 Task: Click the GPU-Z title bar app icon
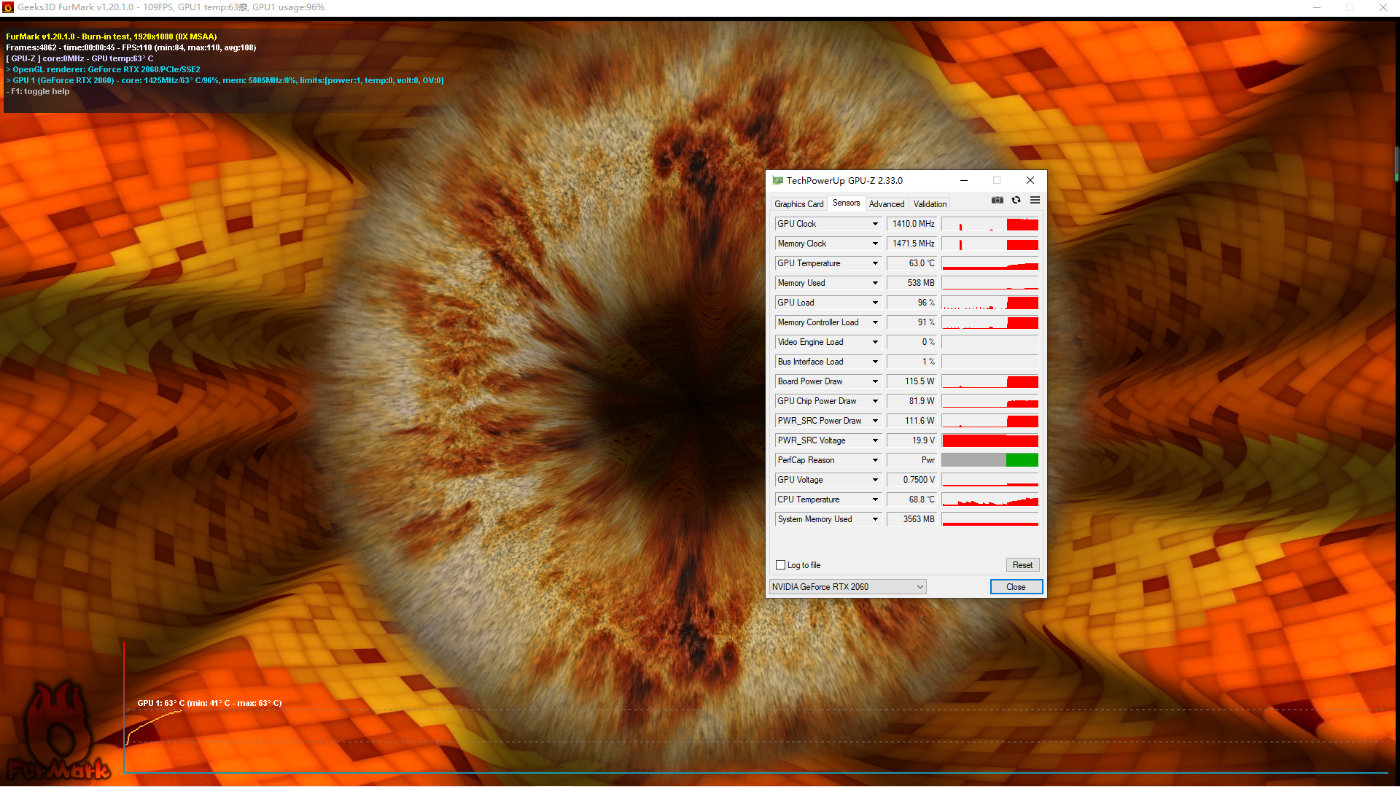777,181
